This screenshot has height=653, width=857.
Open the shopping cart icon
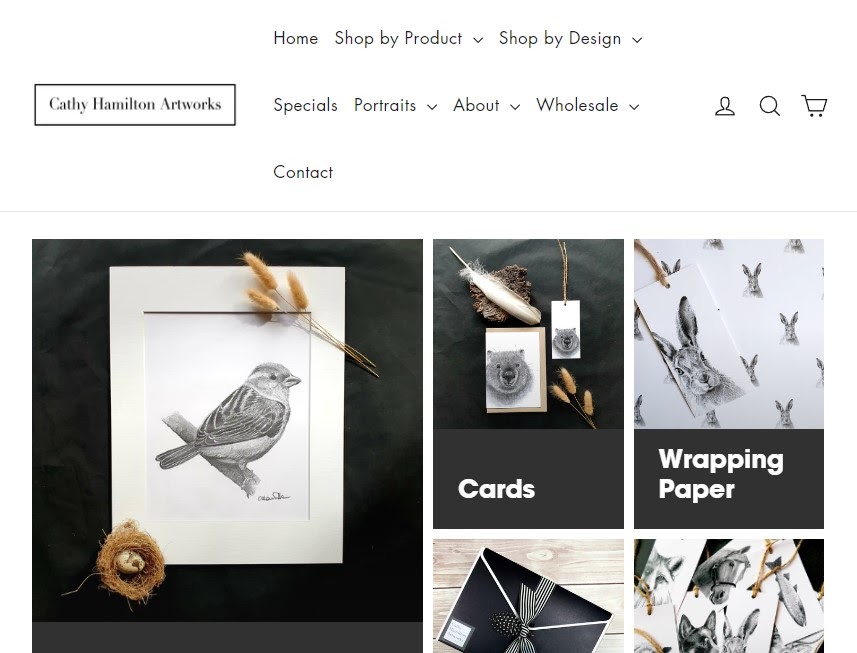tap(814, 105)
